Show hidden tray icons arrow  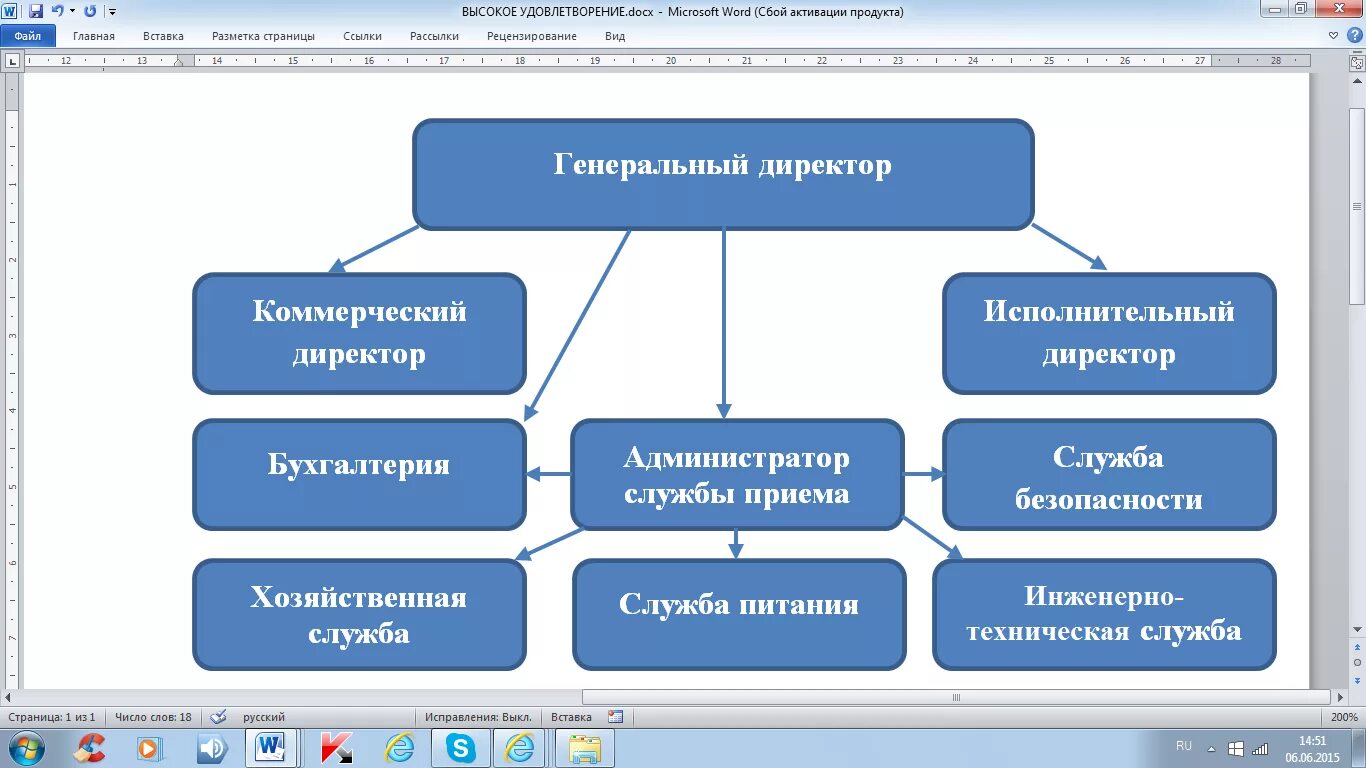click(x=1211, y=748)
